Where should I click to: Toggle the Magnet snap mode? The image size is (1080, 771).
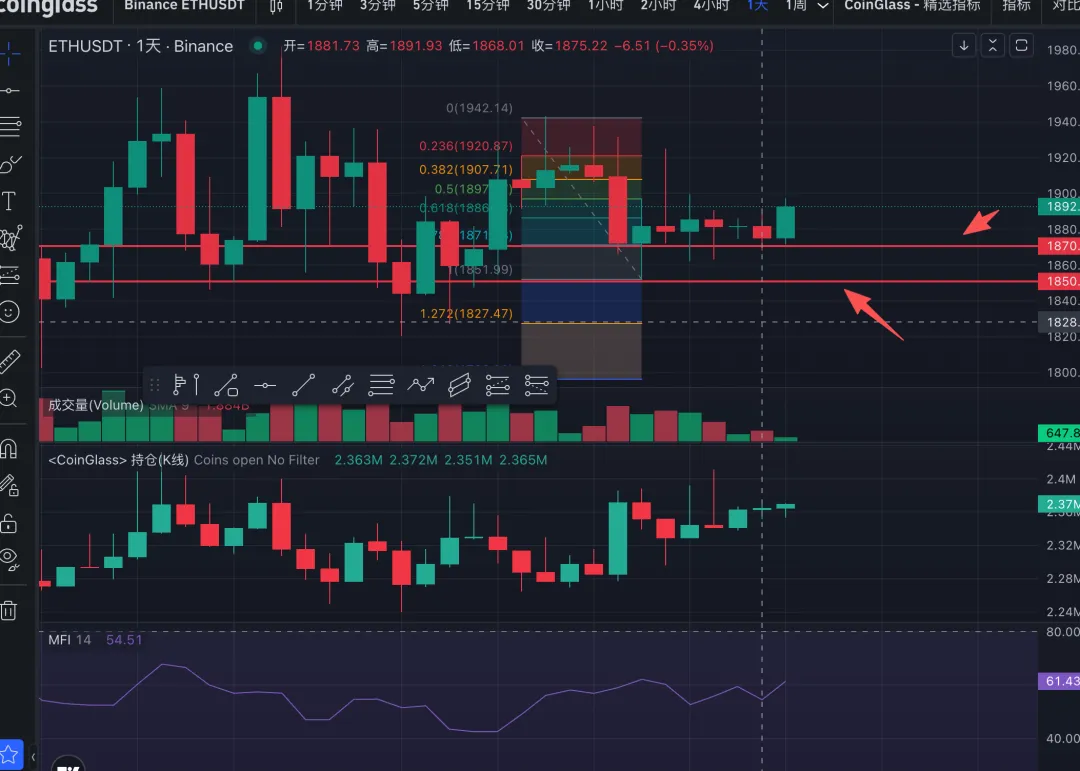(x=9, y=449)
